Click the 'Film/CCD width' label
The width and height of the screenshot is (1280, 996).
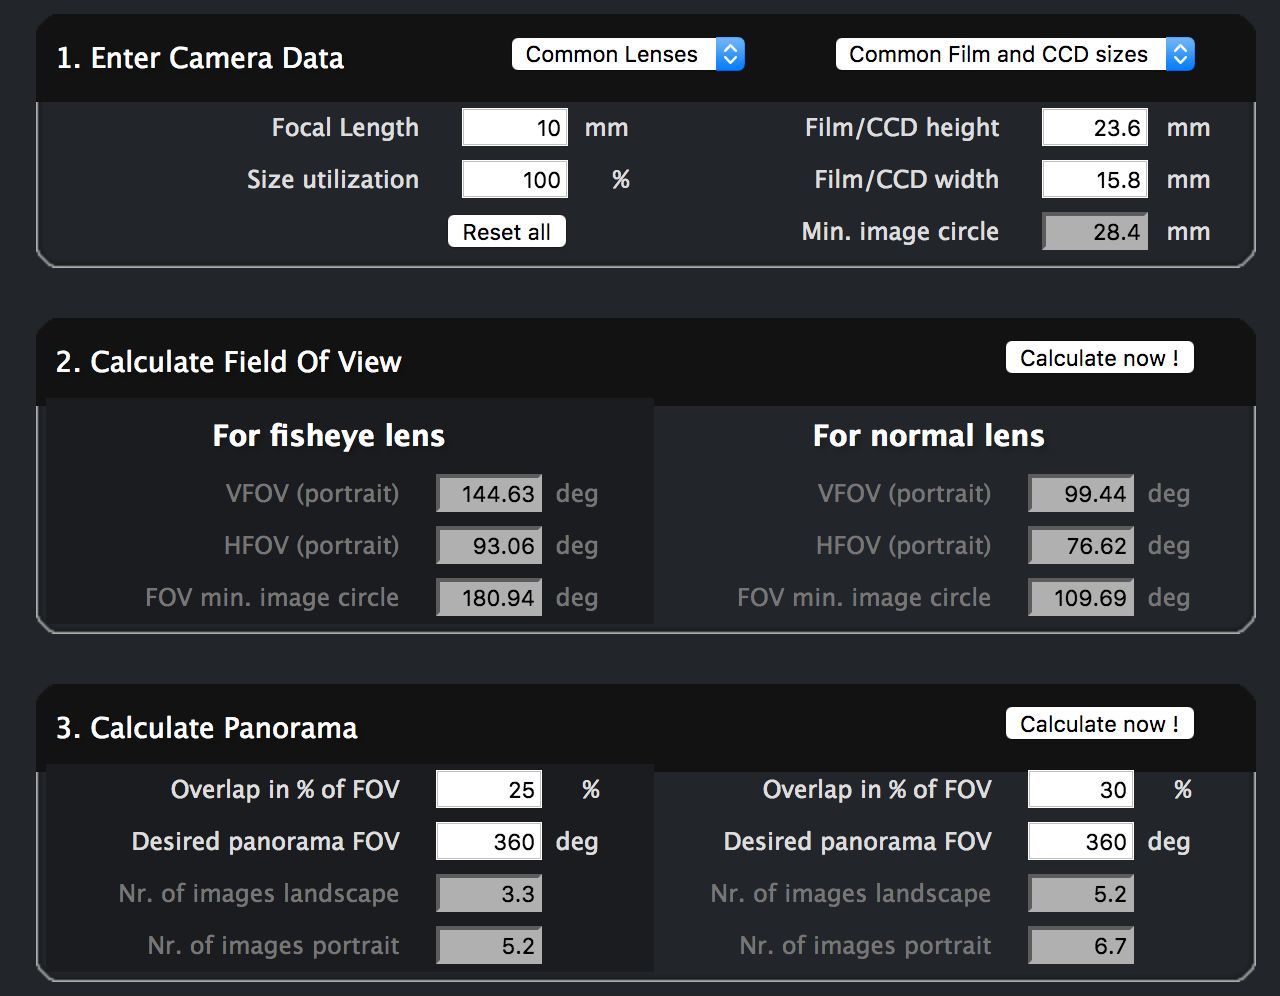(x=907, y=180)
